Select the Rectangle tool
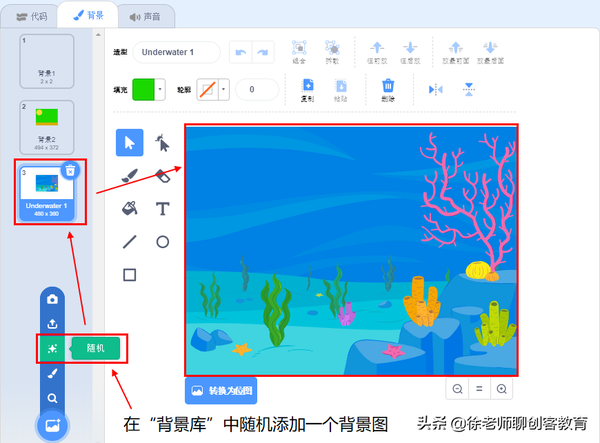 128,274
